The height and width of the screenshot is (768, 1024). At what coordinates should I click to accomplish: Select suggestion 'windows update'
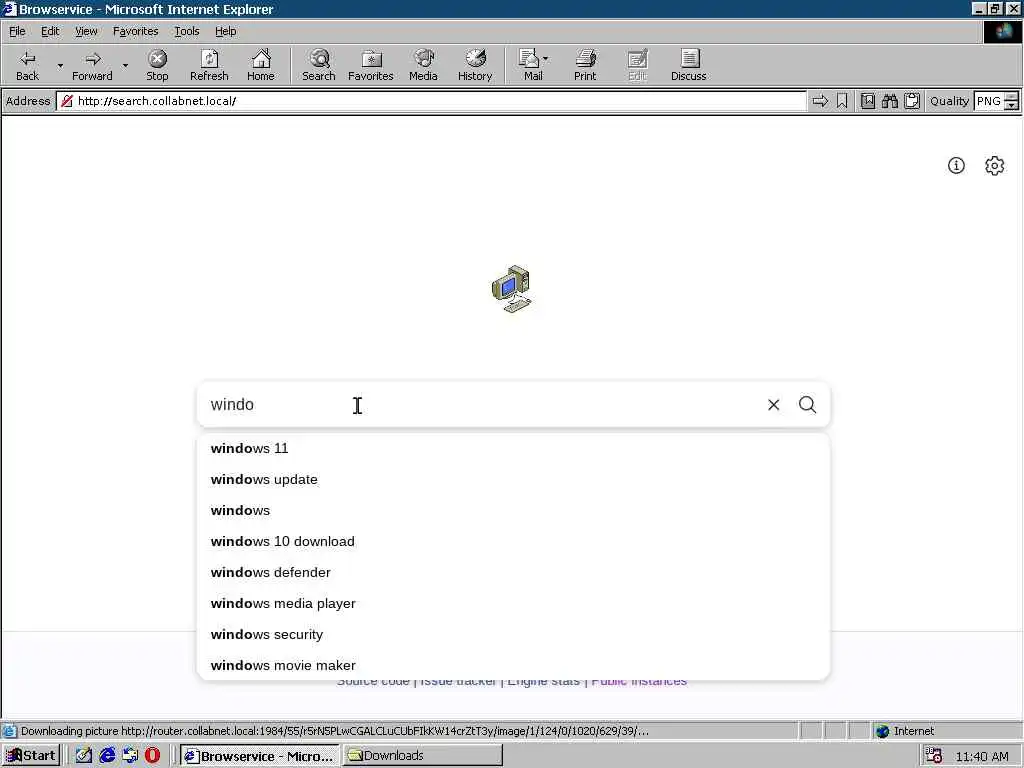[x=513, y=479]
